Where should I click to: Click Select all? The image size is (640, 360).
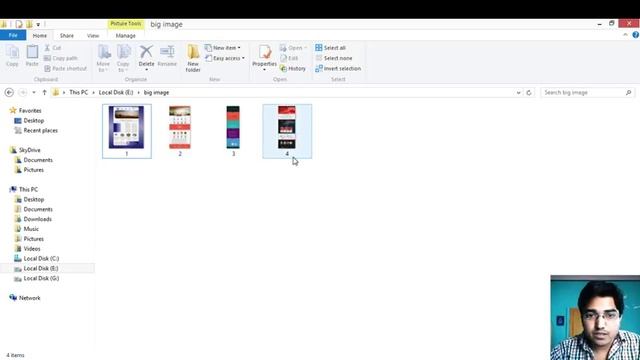(x=331, y=48)
